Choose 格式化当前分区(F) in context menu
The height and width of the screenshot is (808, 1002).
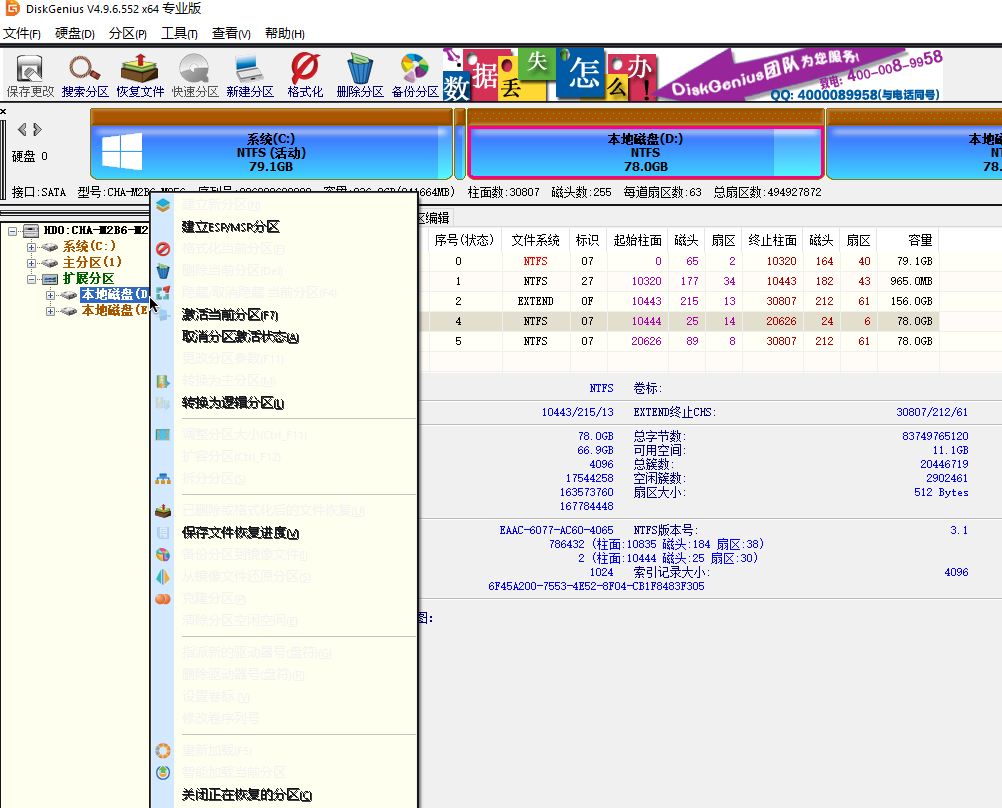tap(233, 249)
